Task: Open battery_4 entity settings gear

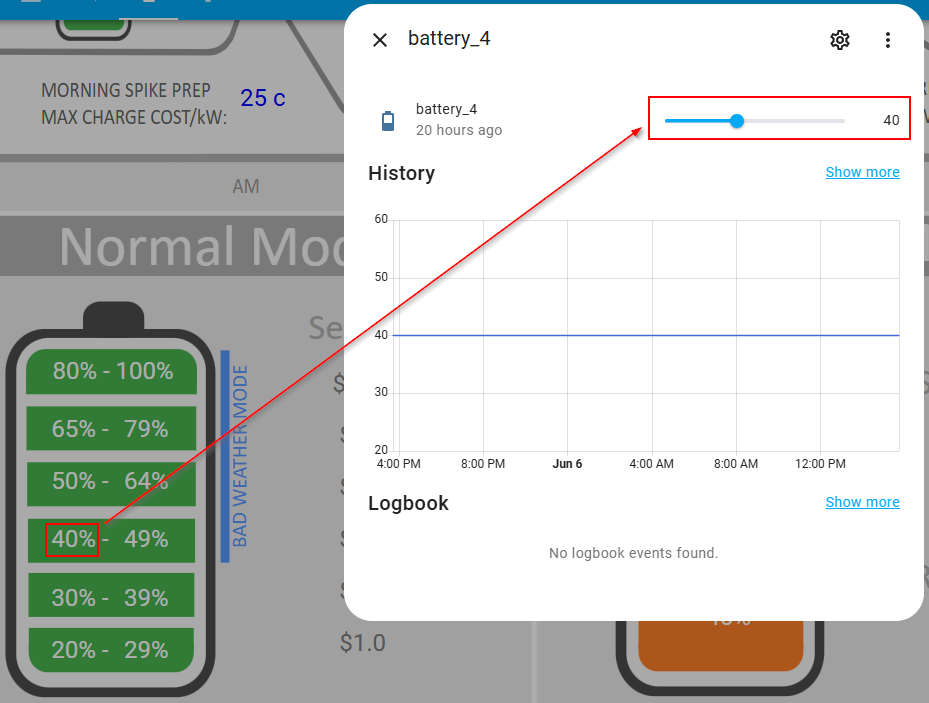Action: click(x=840, y=40)
